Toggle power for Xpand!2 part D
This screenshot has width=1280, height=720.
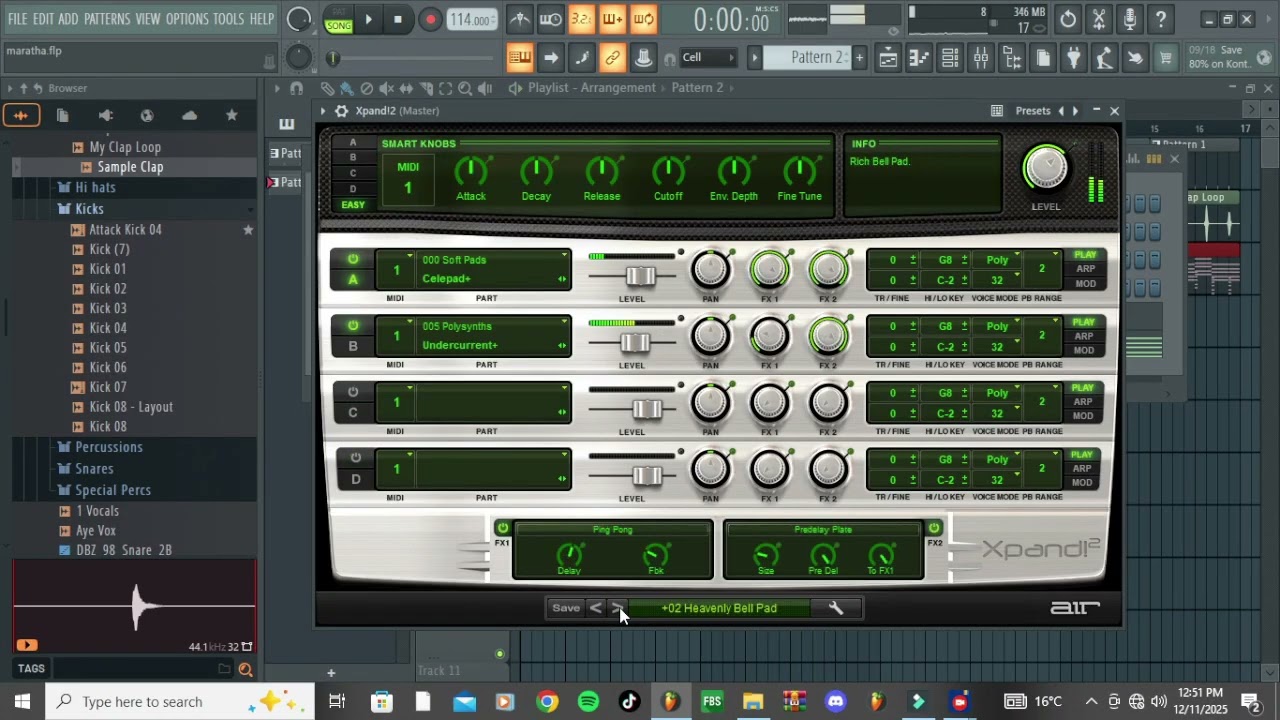click(355, 458)
